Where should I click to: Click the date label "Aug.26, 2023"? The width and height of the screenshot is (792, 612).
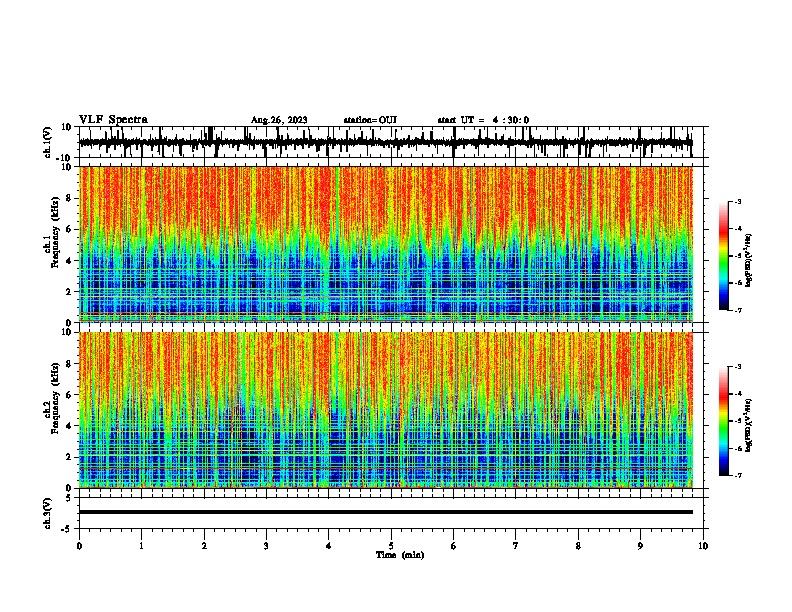click(x=279, y=120)
